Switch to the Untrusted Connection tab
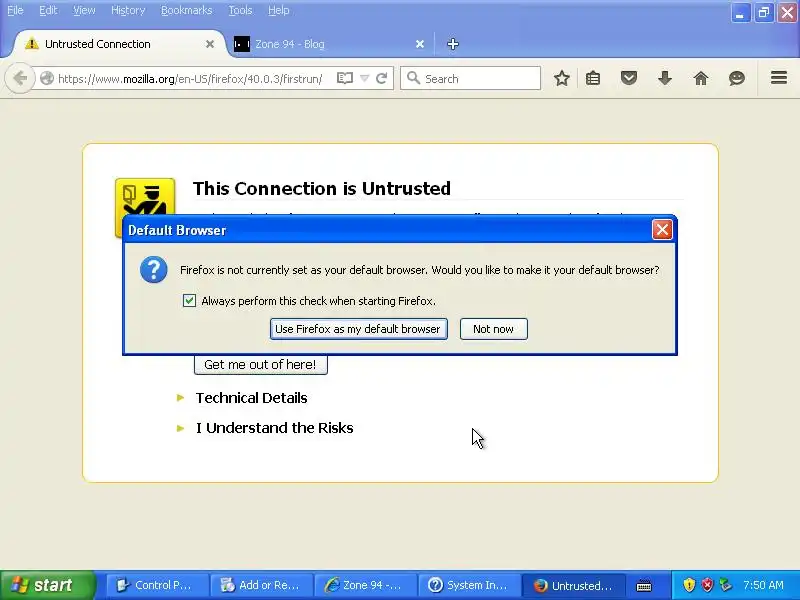Image resolution: width=800 pixels, height=600 pixels. click(x=119, y=44)
